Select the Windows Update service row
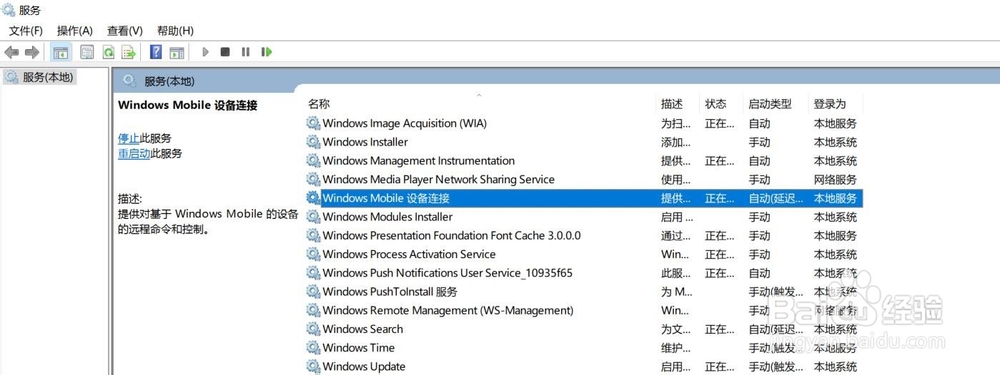 [x=582, y=366]
